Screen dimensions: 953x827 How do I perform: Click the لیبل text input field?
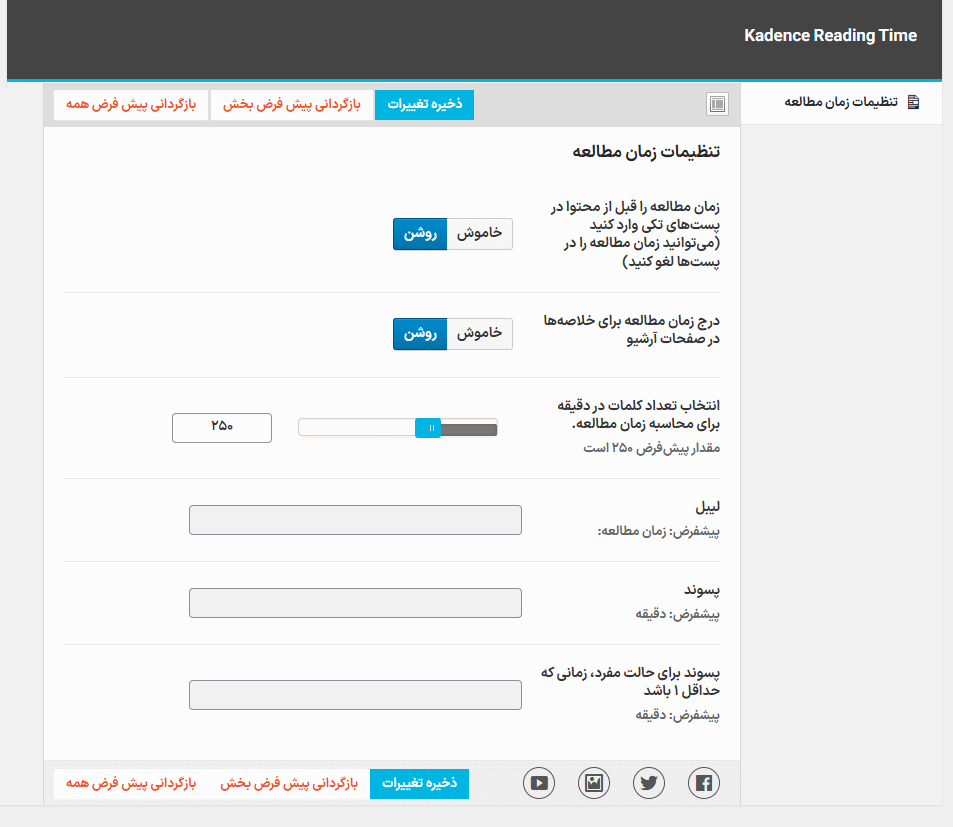coord(355,520)
